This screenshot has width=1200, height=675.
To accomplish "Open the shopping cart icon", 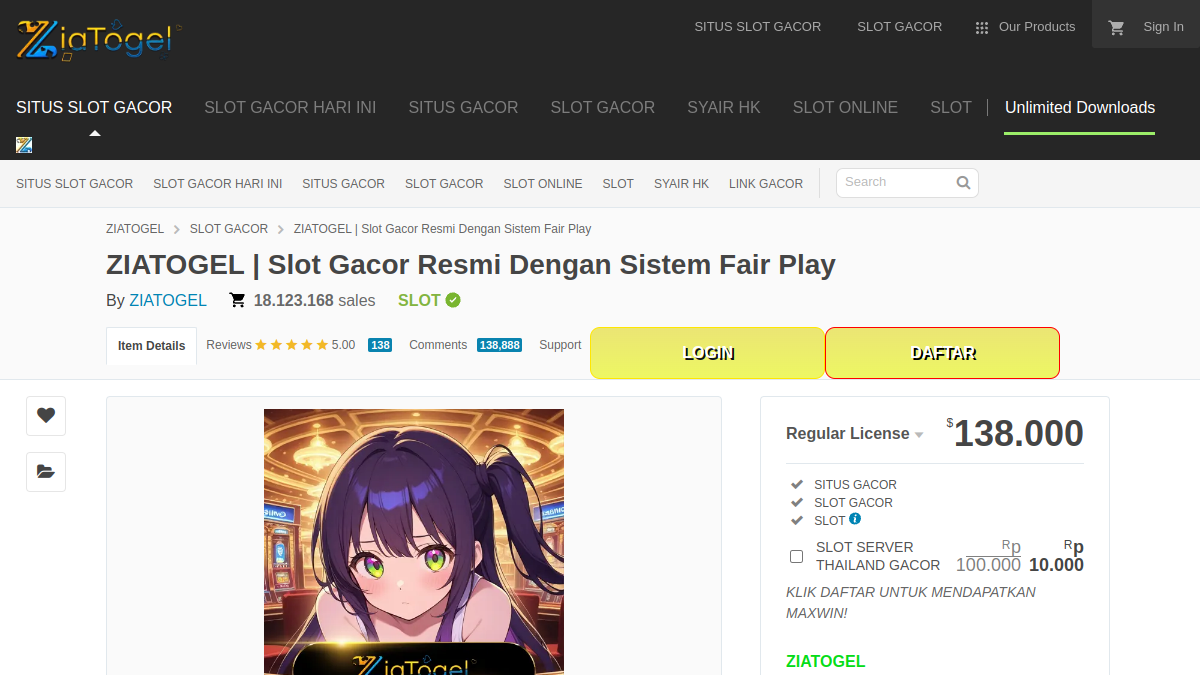I will (1117, 27).
